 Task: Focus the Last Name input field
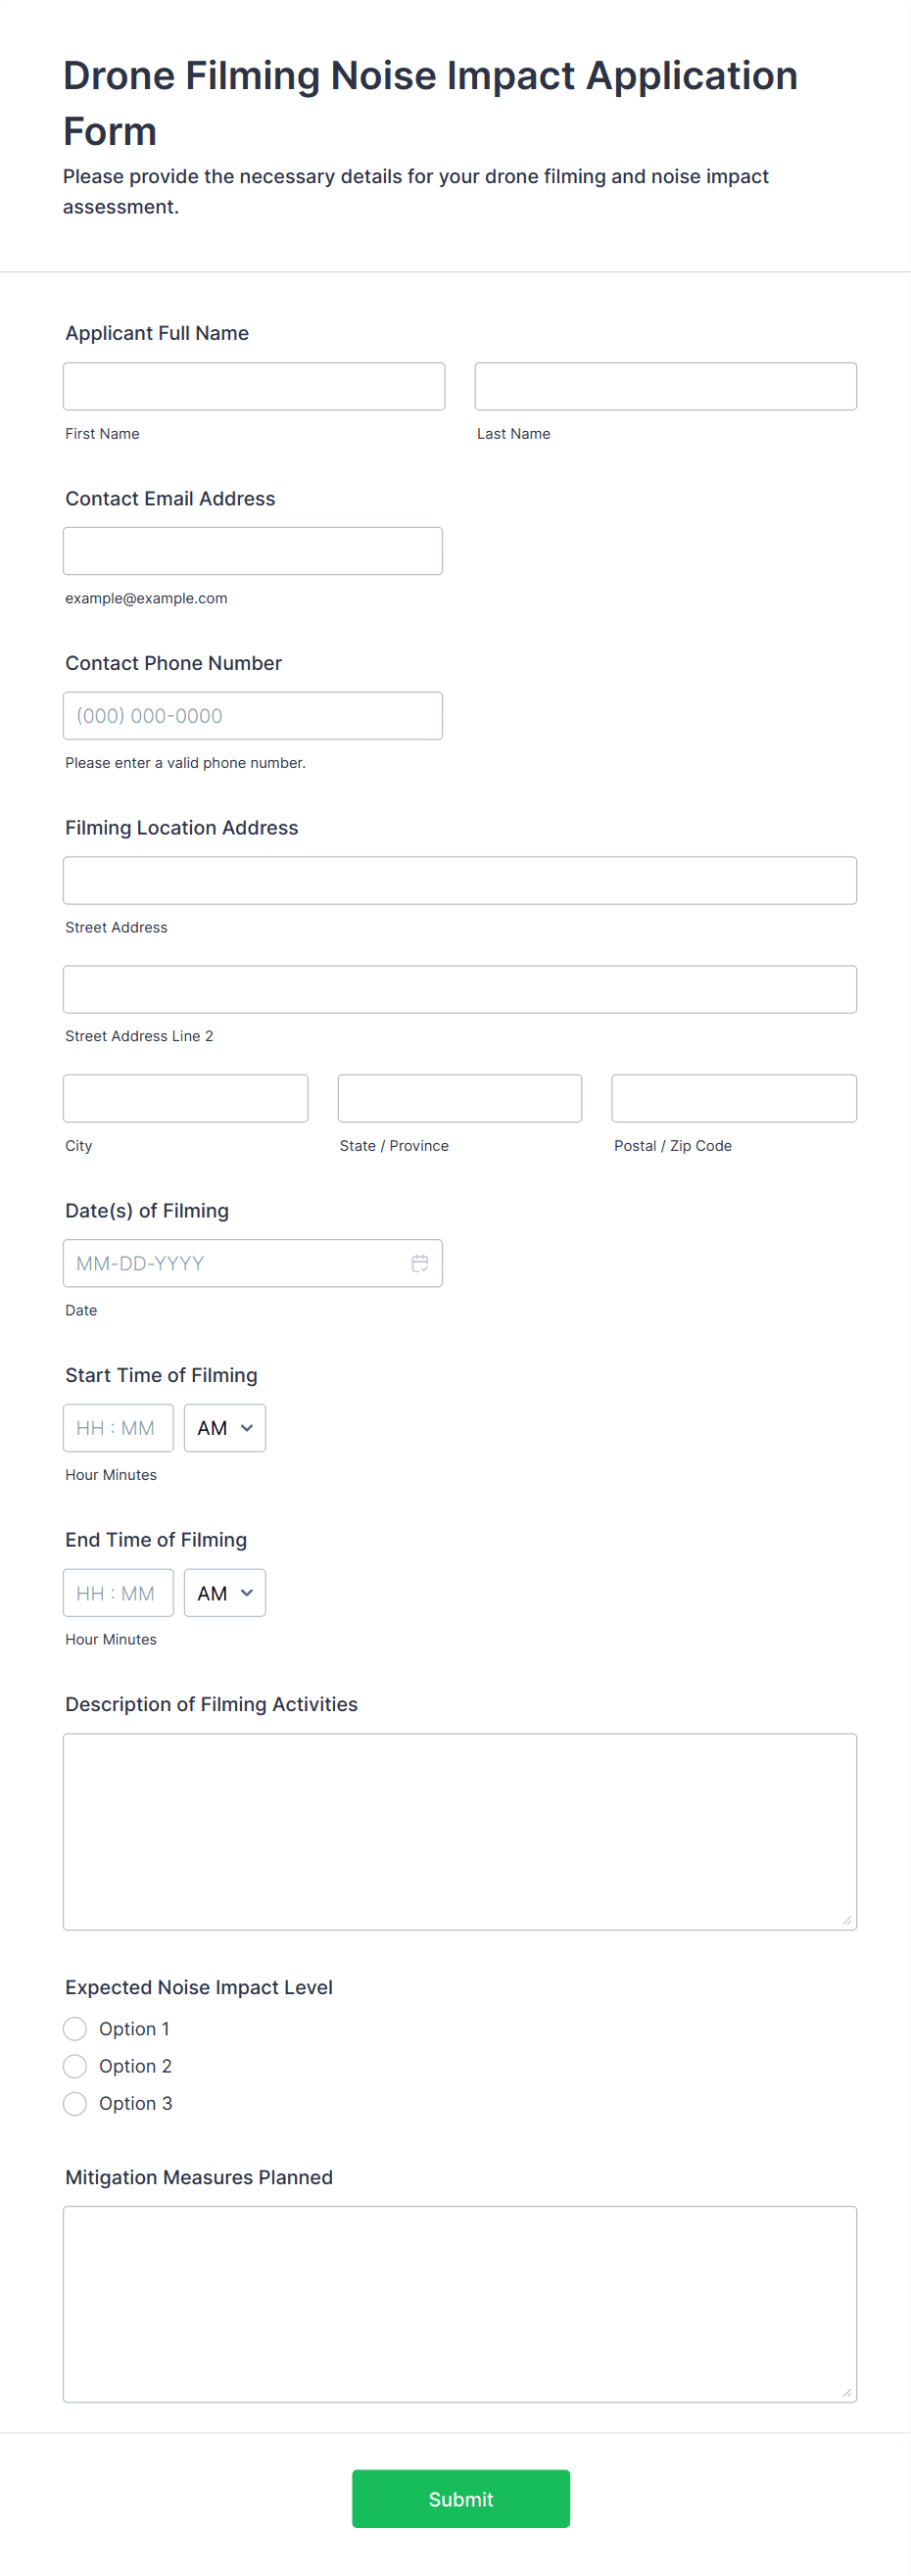(x=666, y=386)
